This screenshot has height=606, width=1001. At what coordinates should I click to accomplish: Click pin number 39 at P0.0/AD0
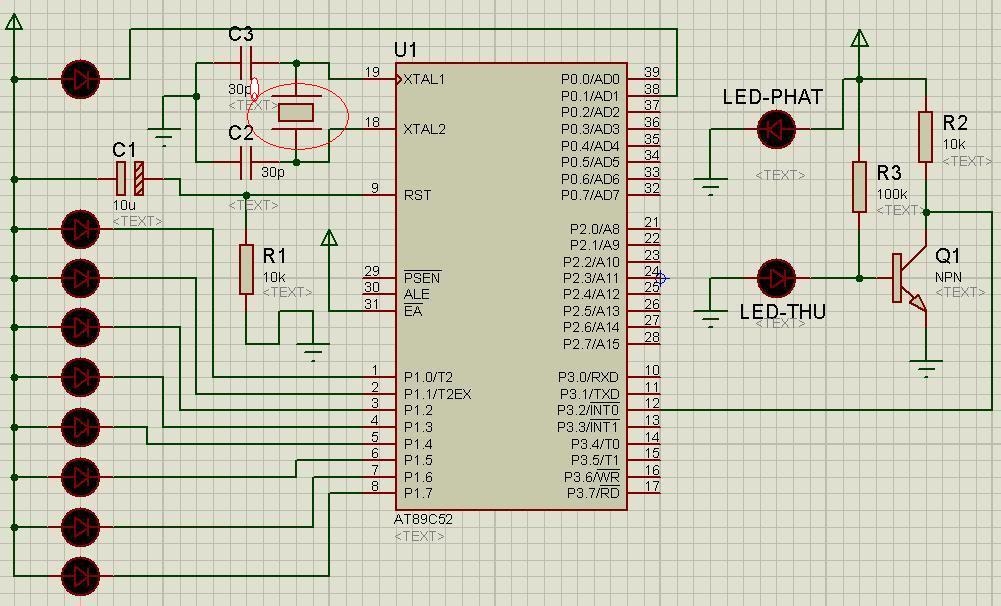point(651,72)
